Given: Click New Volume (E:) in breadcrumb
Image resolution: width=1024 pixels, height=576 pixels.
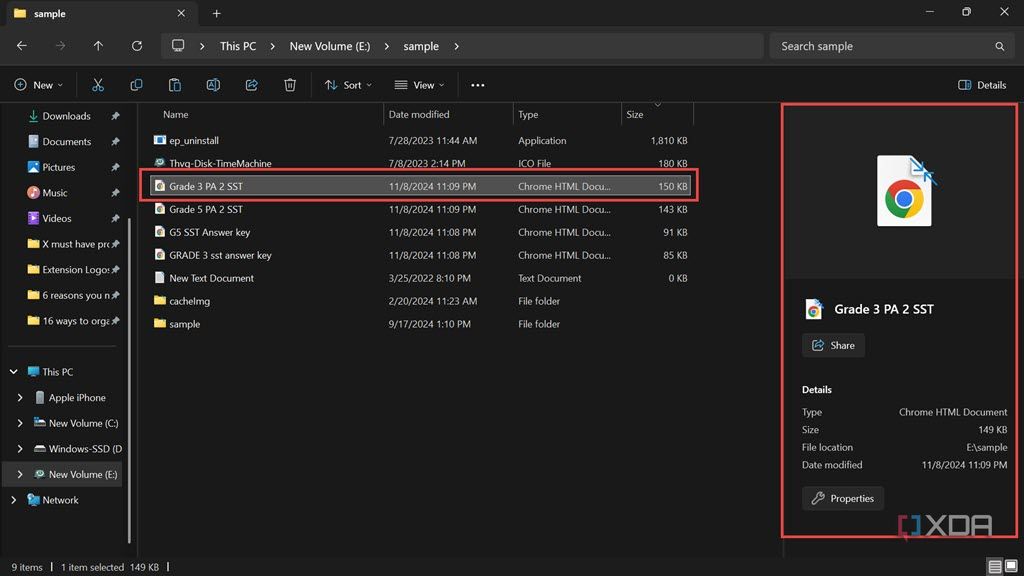Looking at the screenshot, I should click(330, 46).
